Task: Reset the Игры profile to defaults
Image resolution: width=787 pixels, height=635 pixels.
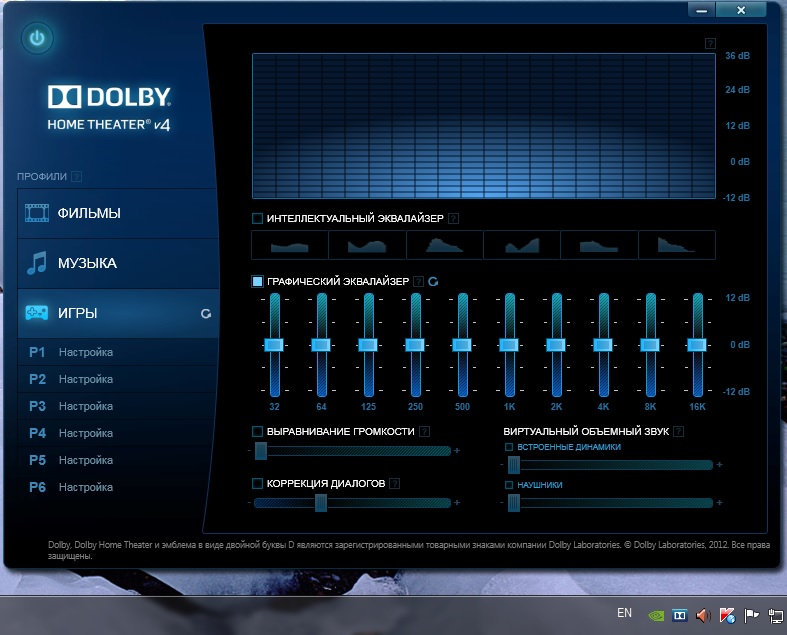Action: tap(206, 314)
